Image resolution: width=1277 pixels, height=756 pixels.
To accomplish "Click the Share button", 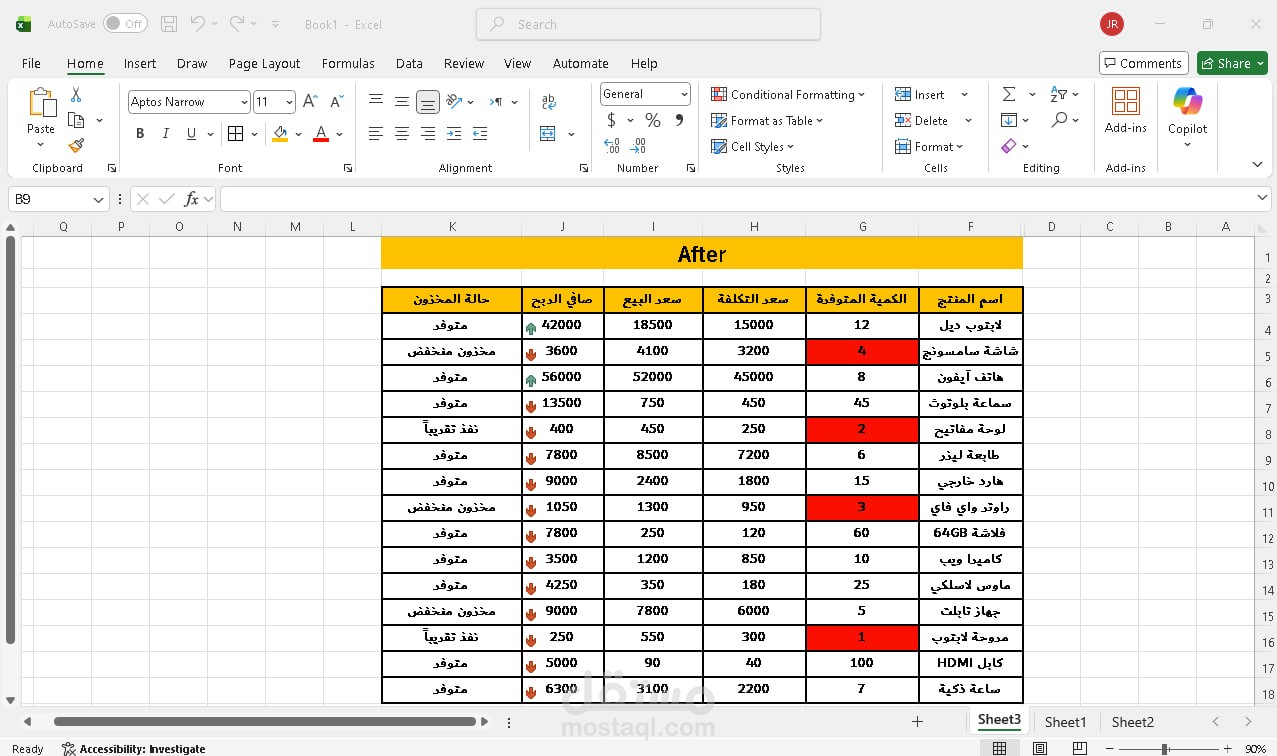I will click(1232, 63).
